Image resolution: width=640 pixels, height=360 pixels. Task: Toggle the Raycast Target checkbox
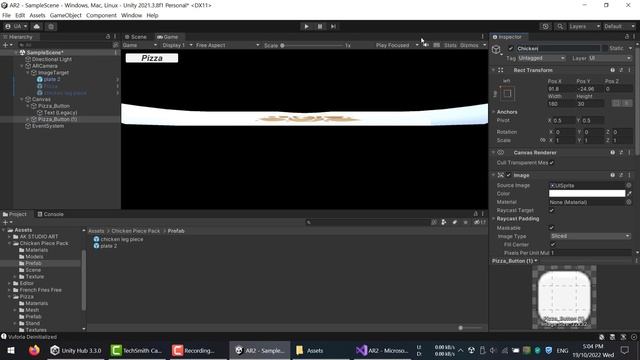click(551, 211)
